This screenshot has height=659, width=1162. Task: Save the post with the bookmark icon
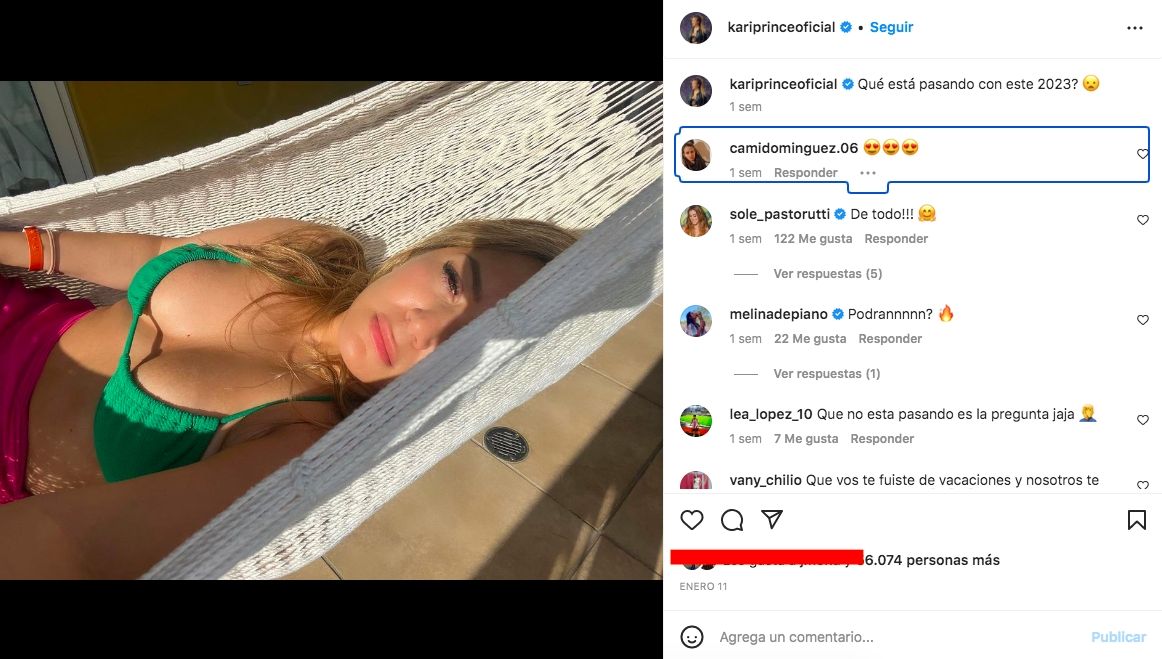click(x=1136, y=520)
